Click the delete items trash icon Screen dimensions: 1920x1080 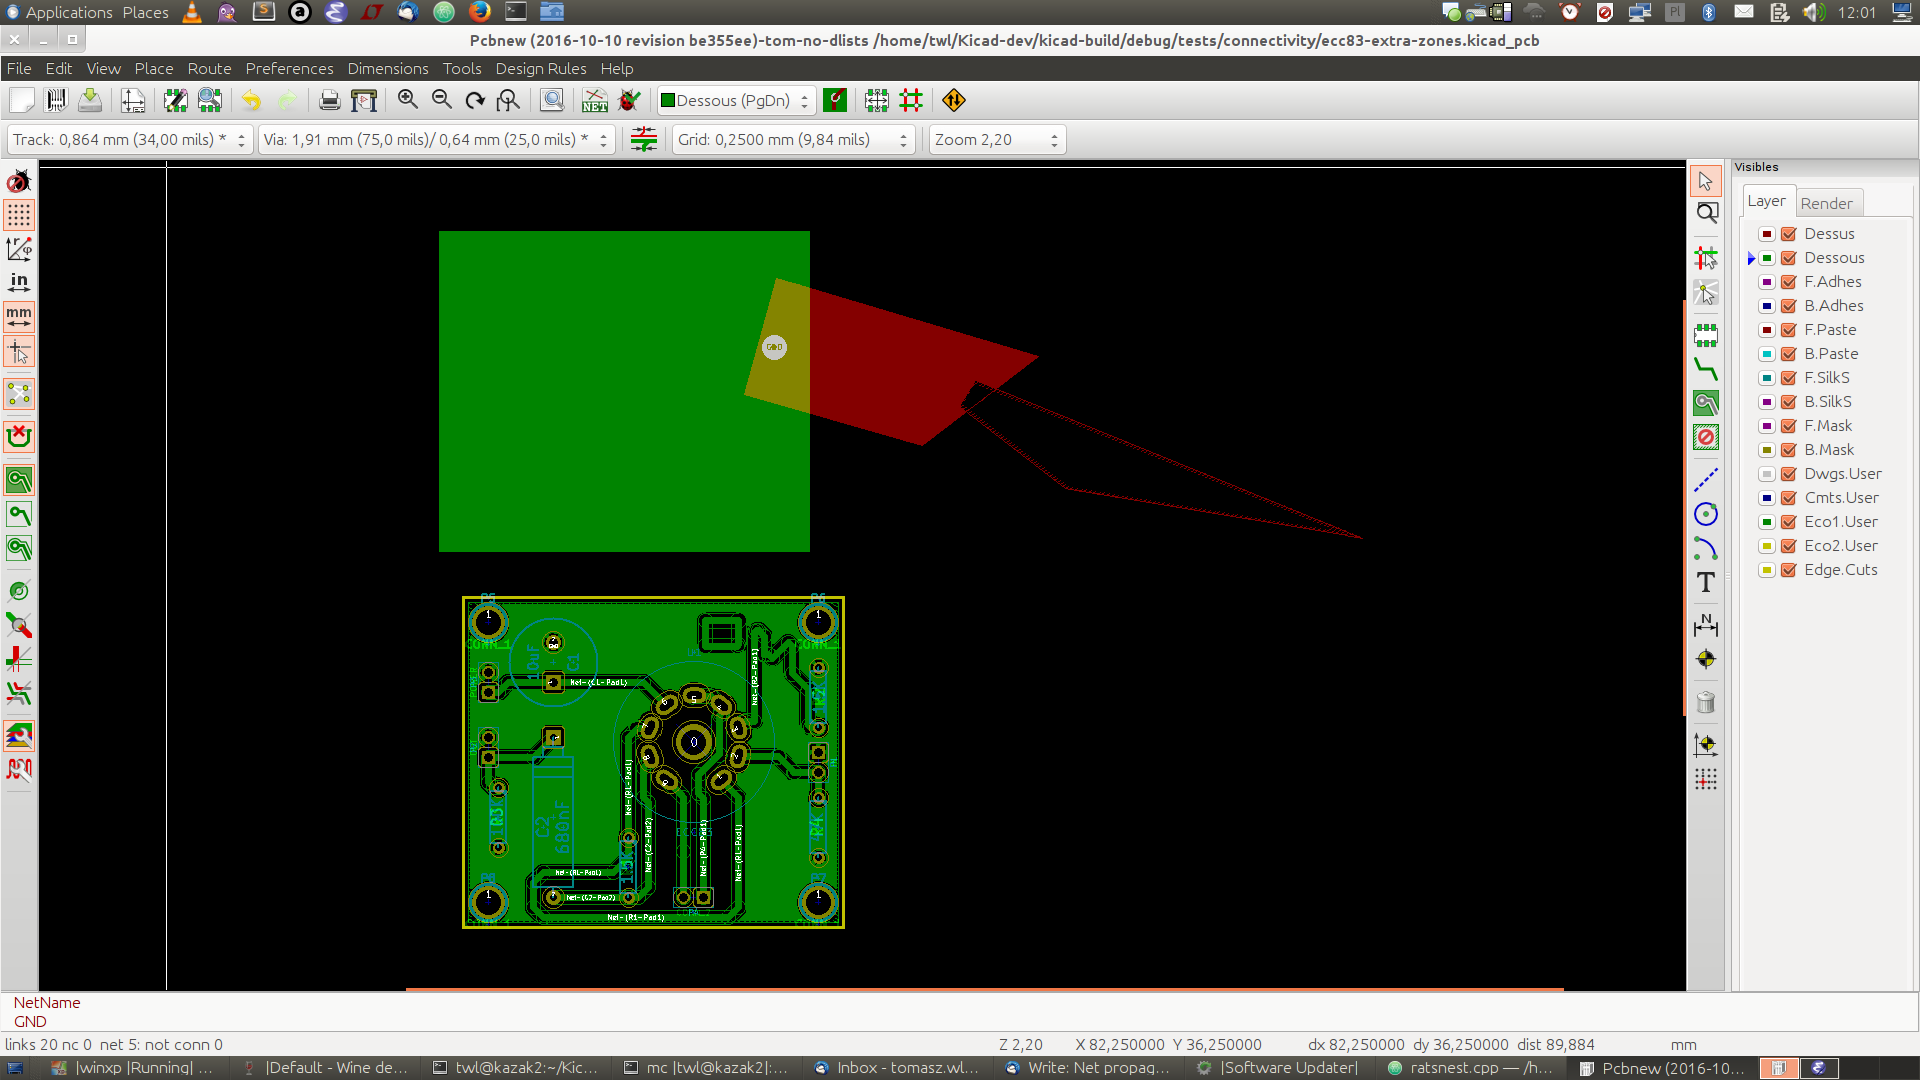click(x=1706, y=702)
